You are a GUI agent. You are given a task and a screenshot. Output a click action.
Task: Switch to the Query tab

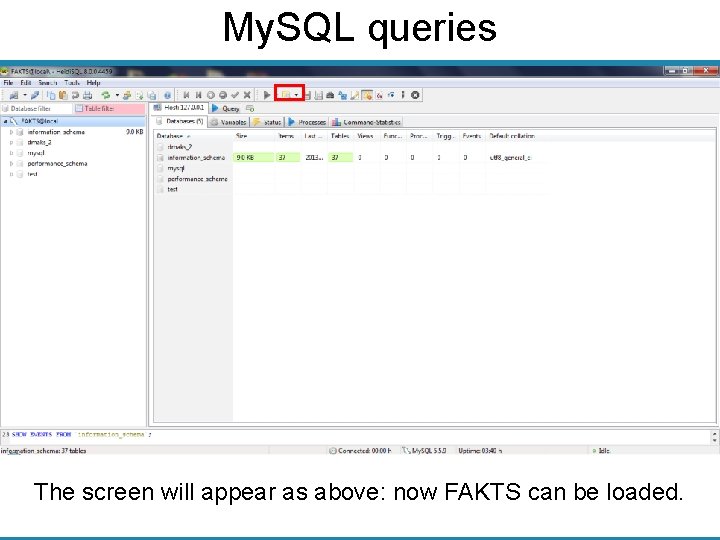(226, 109)
